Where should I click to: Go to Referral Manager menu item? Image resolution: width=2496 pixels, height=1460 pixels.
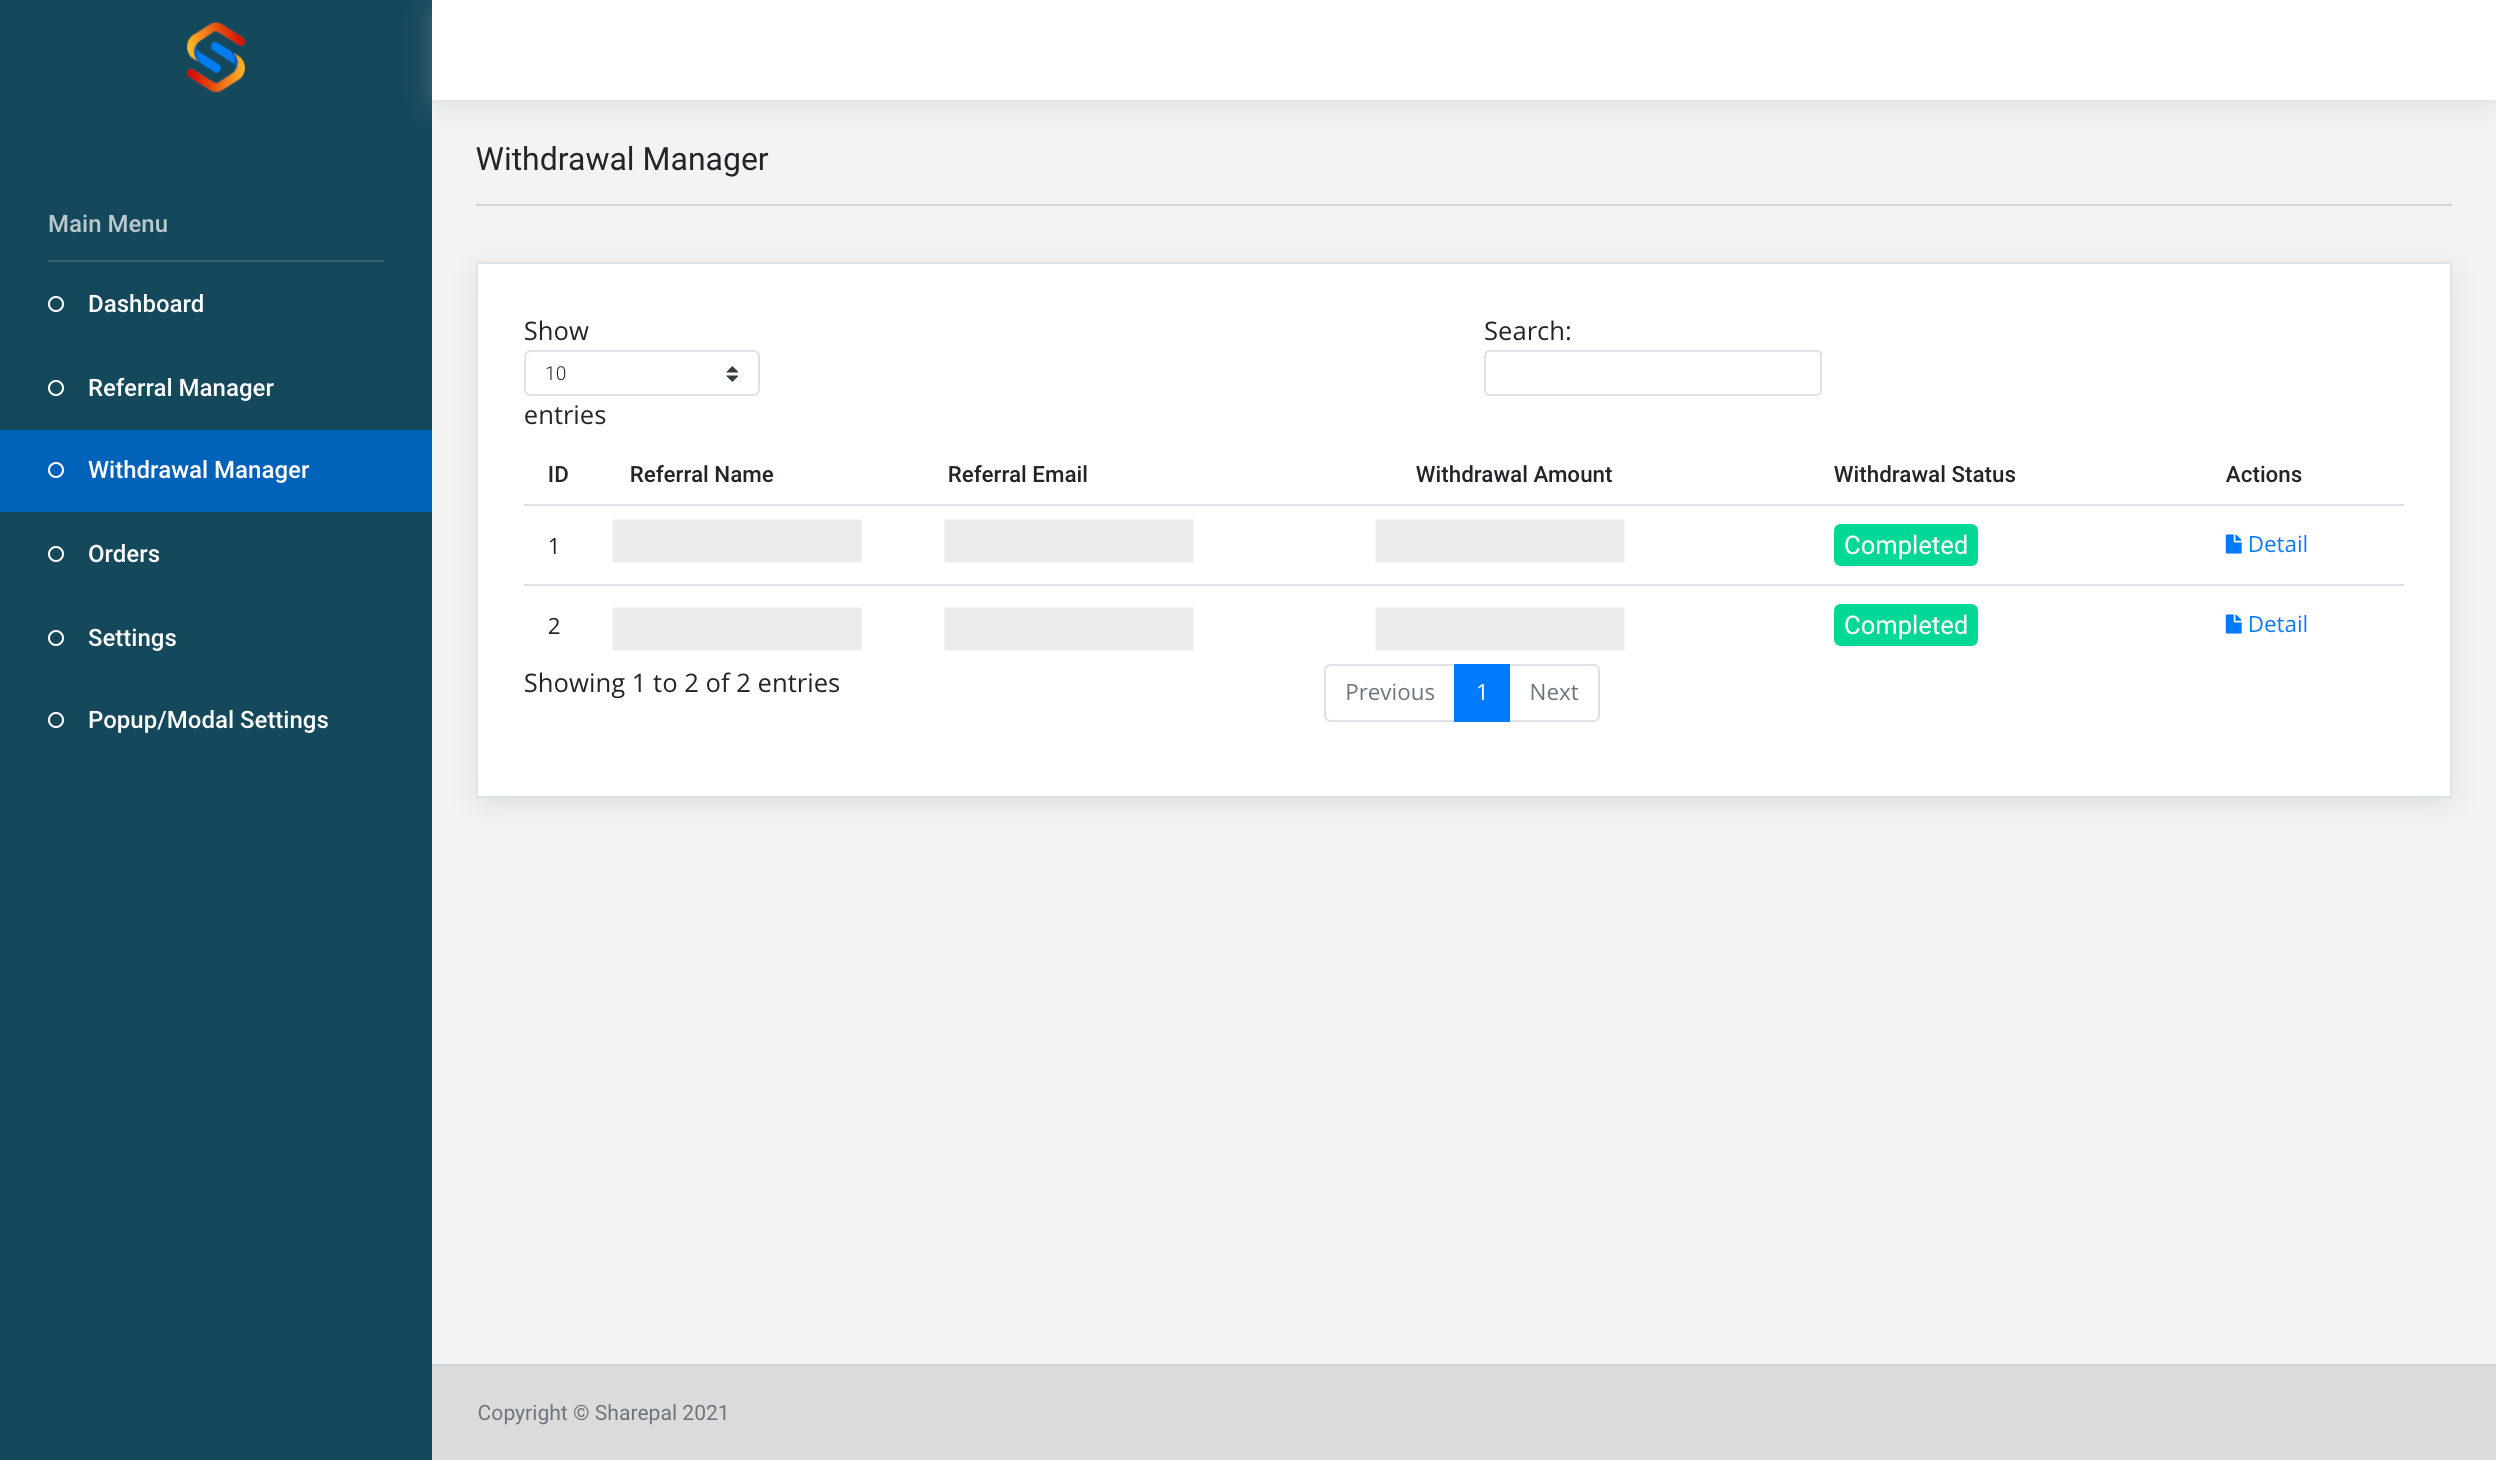[x=180, y=388]
